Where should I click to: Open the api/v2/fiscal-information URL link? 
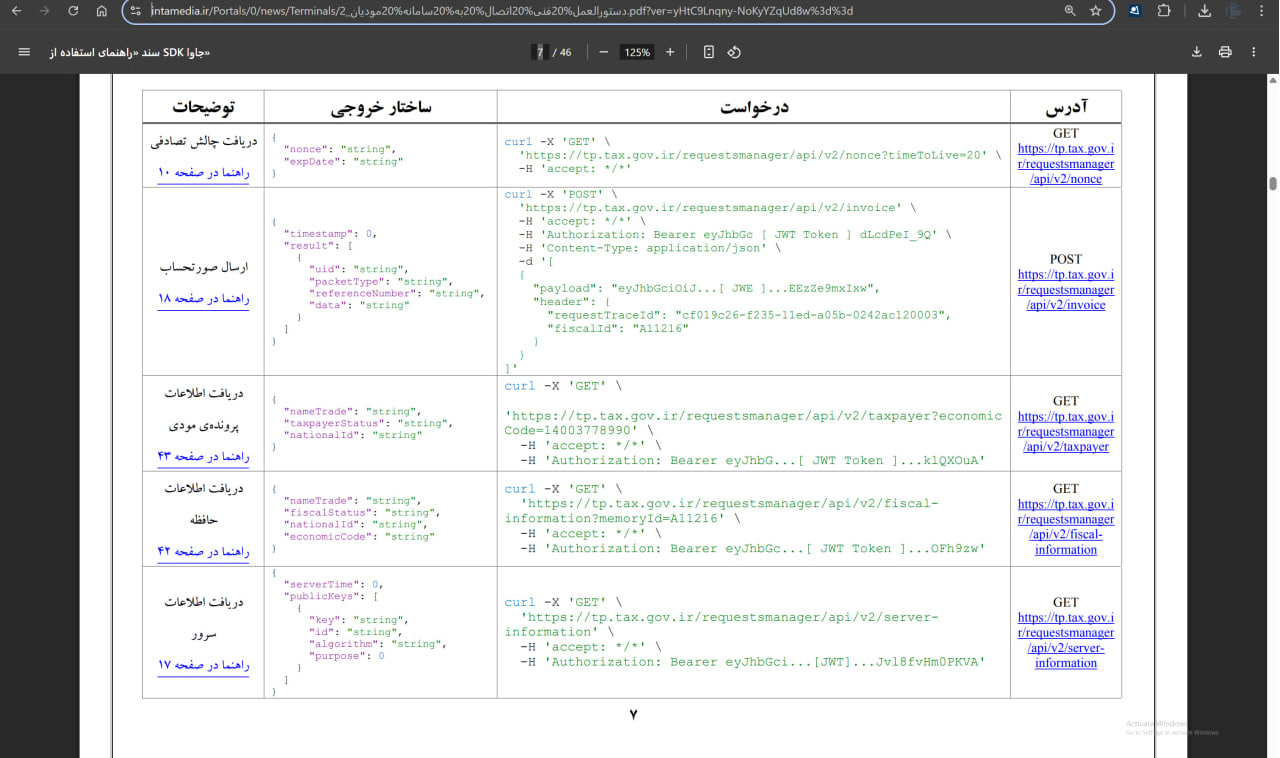click(1066, 527)
